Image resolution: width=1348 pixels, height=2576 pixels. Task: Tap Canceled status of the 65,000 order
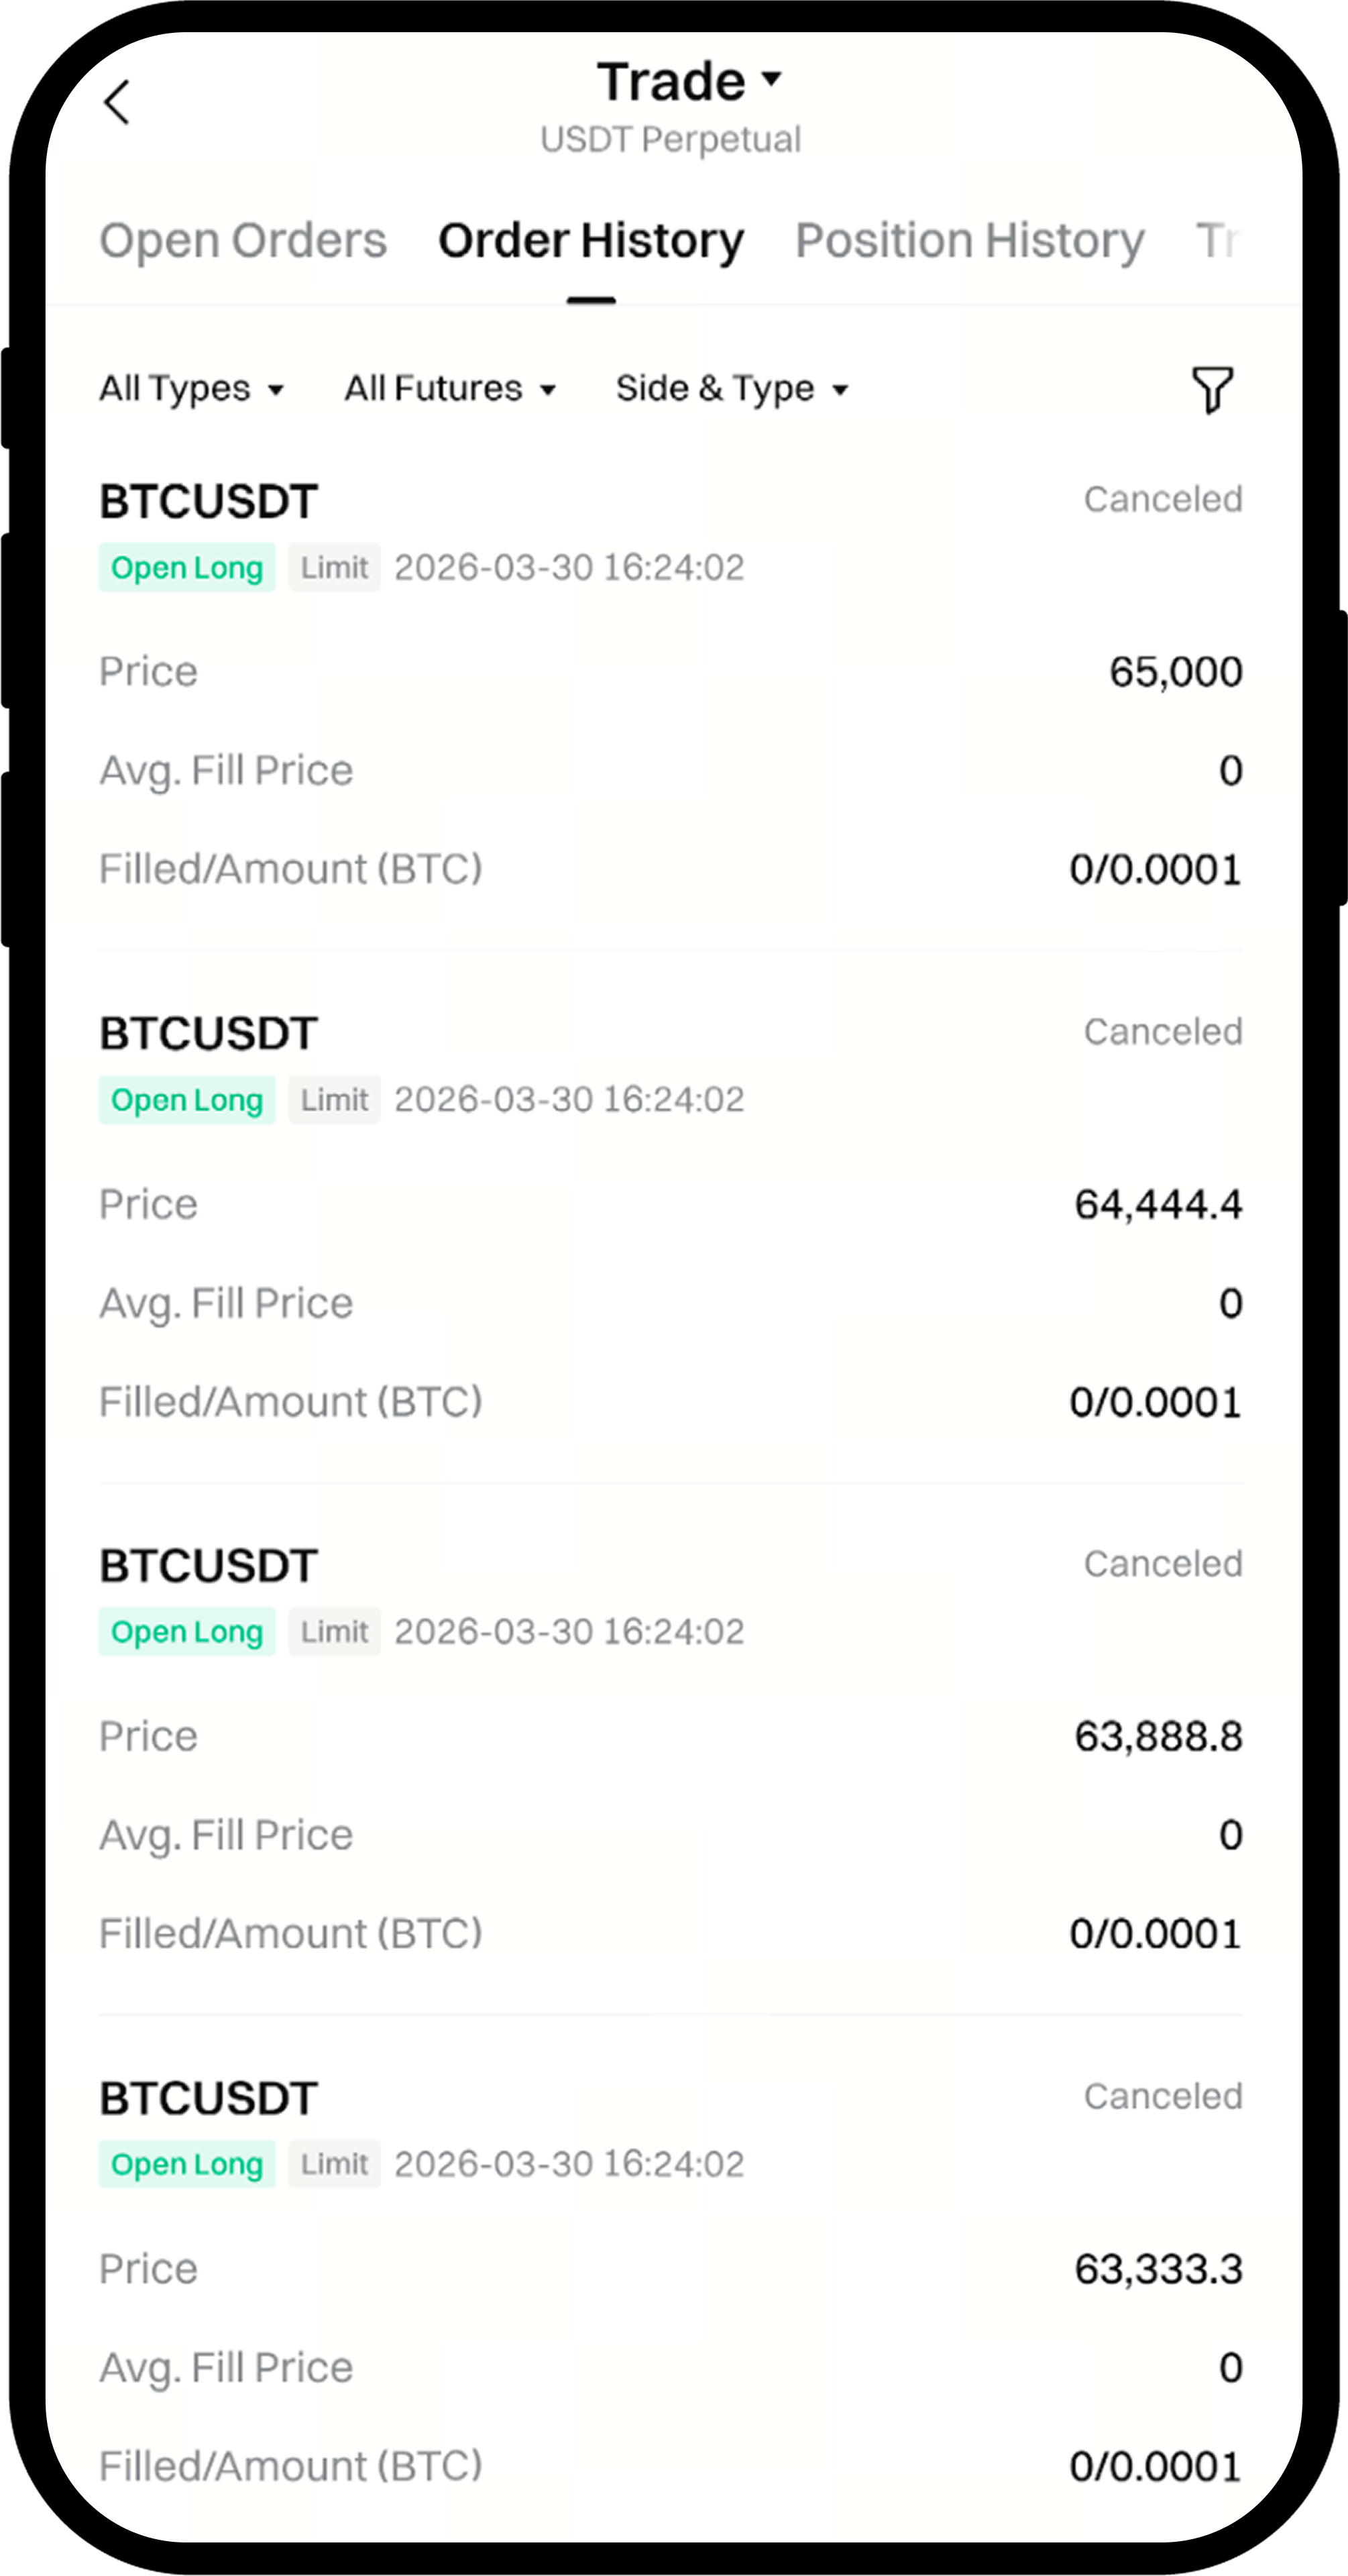(x=1162, y=499)
